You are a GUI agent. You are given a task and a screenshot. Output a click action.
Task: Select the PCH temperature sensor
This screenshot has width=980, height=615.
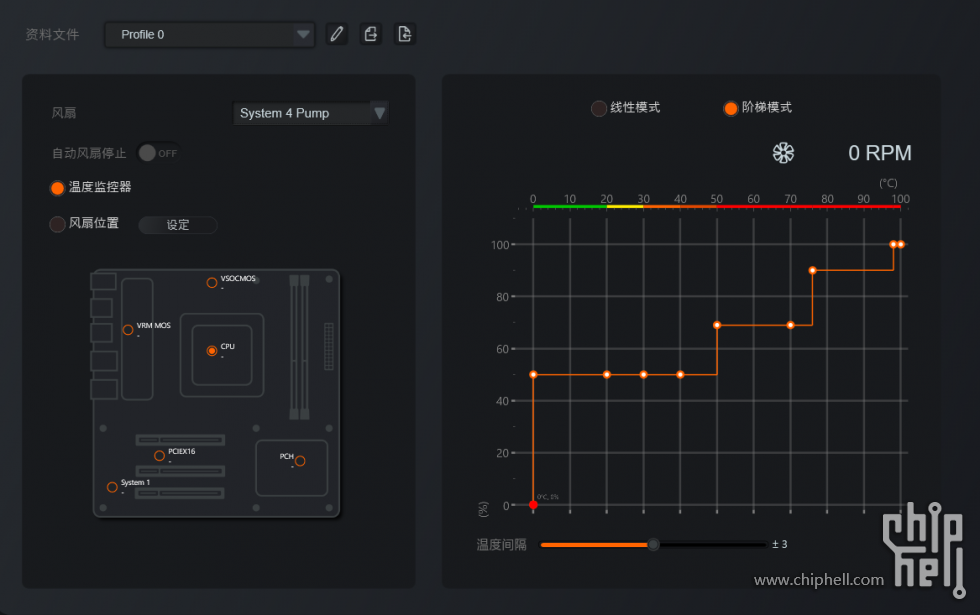(x=300, y=461)
